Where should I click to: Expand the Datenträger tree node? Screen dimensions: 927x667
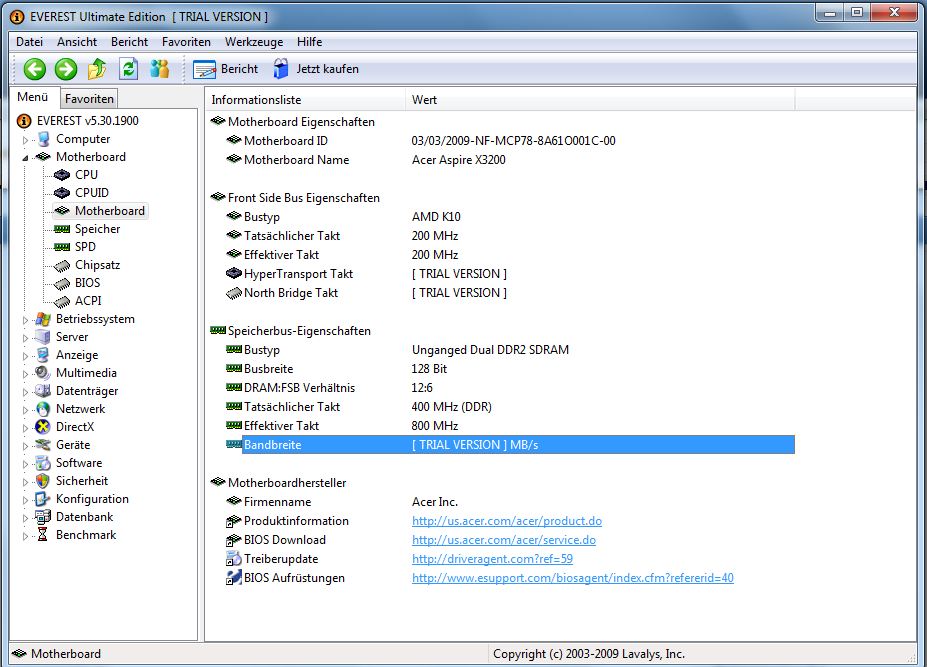25,392
